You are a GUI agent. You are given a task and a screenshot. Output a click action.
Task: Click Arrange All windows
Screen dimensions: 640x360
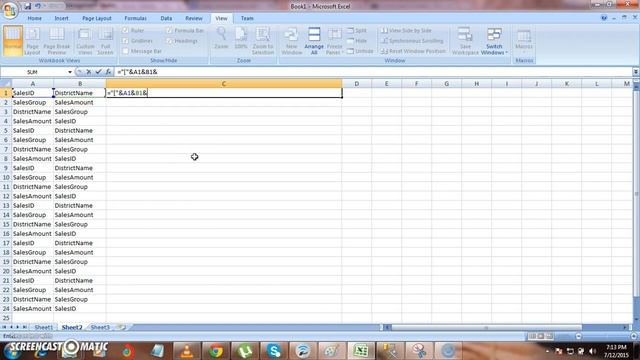[314, 40]
